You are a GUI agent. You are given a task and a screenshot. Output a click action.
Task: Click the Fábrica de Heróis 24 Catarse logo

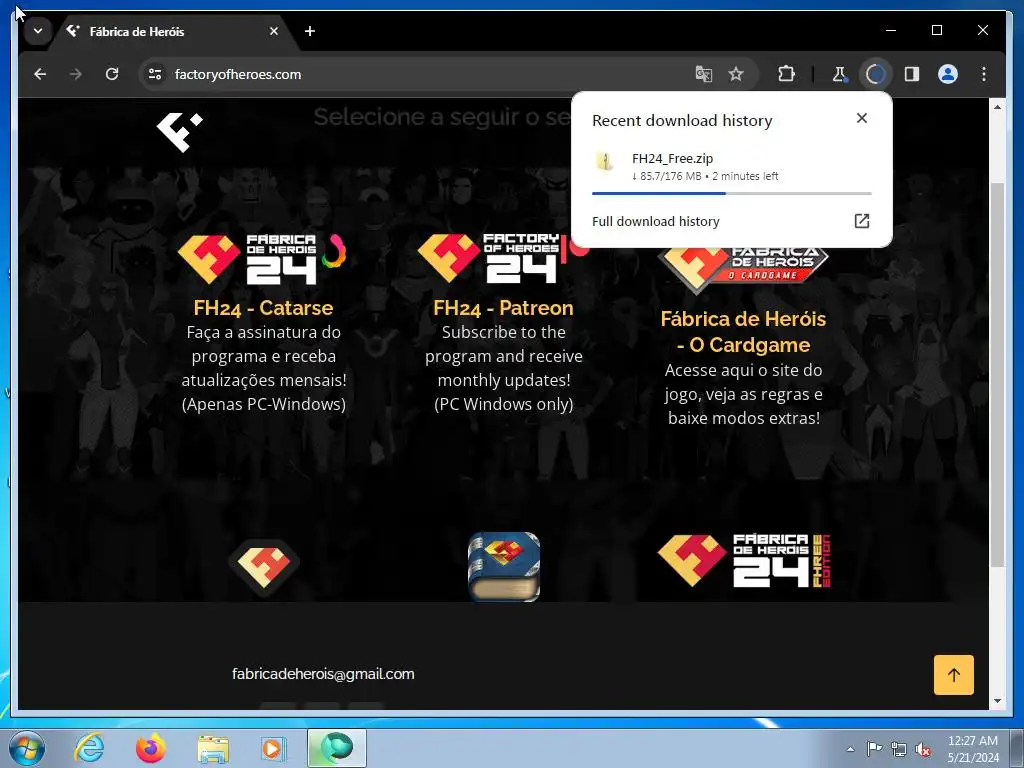262,259
